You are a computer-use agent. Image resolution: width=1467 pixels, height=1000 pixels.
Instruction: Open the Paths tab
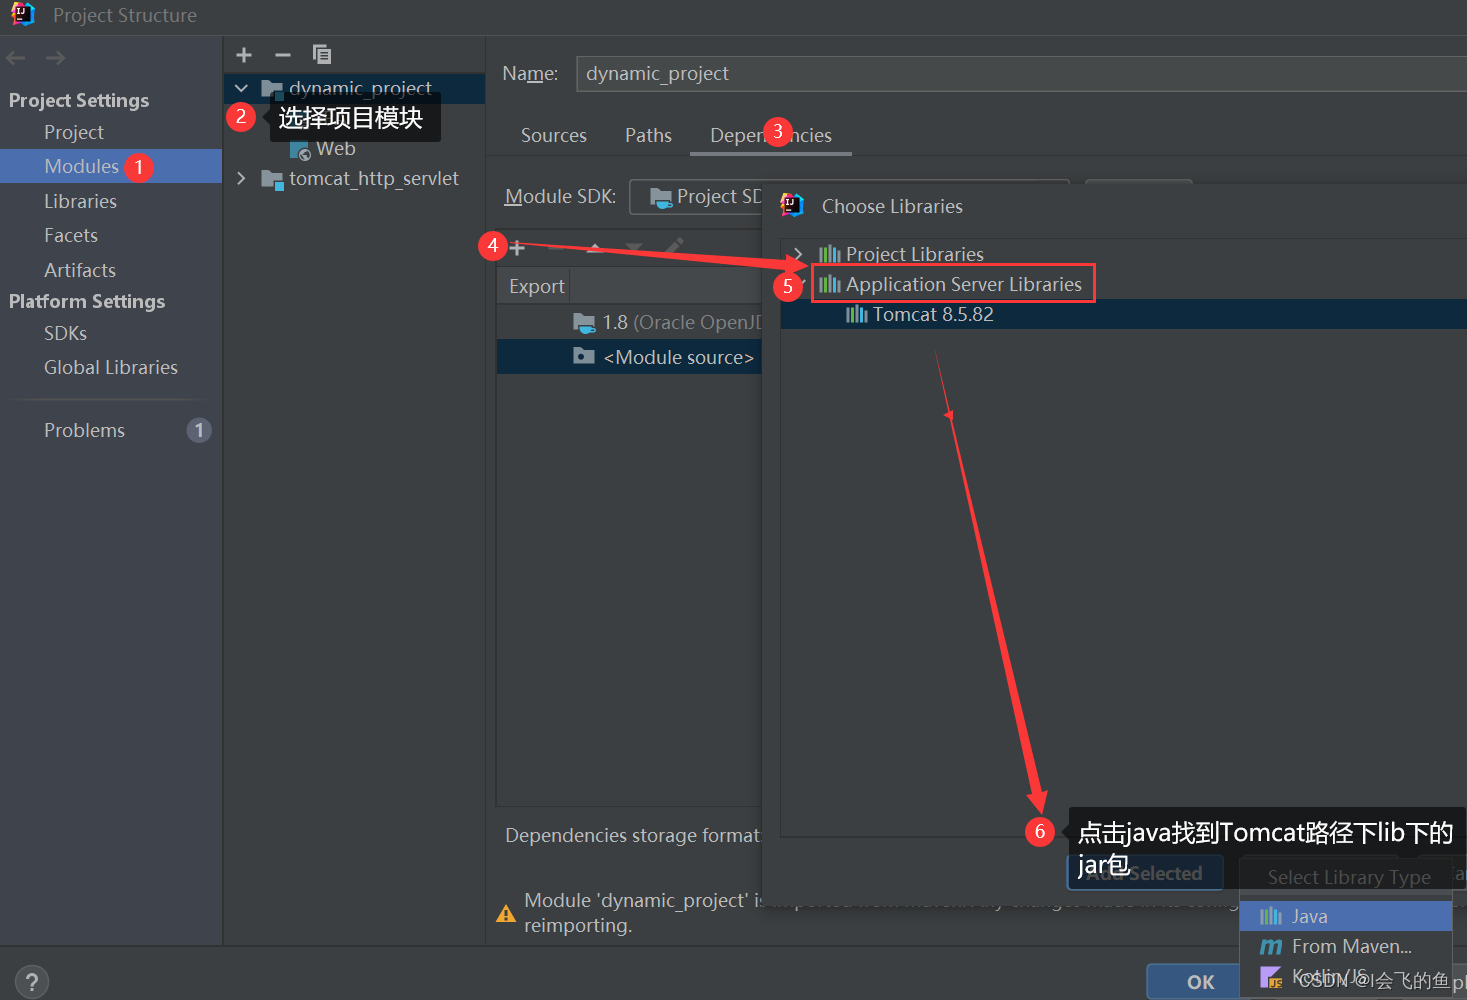point(648,135)
